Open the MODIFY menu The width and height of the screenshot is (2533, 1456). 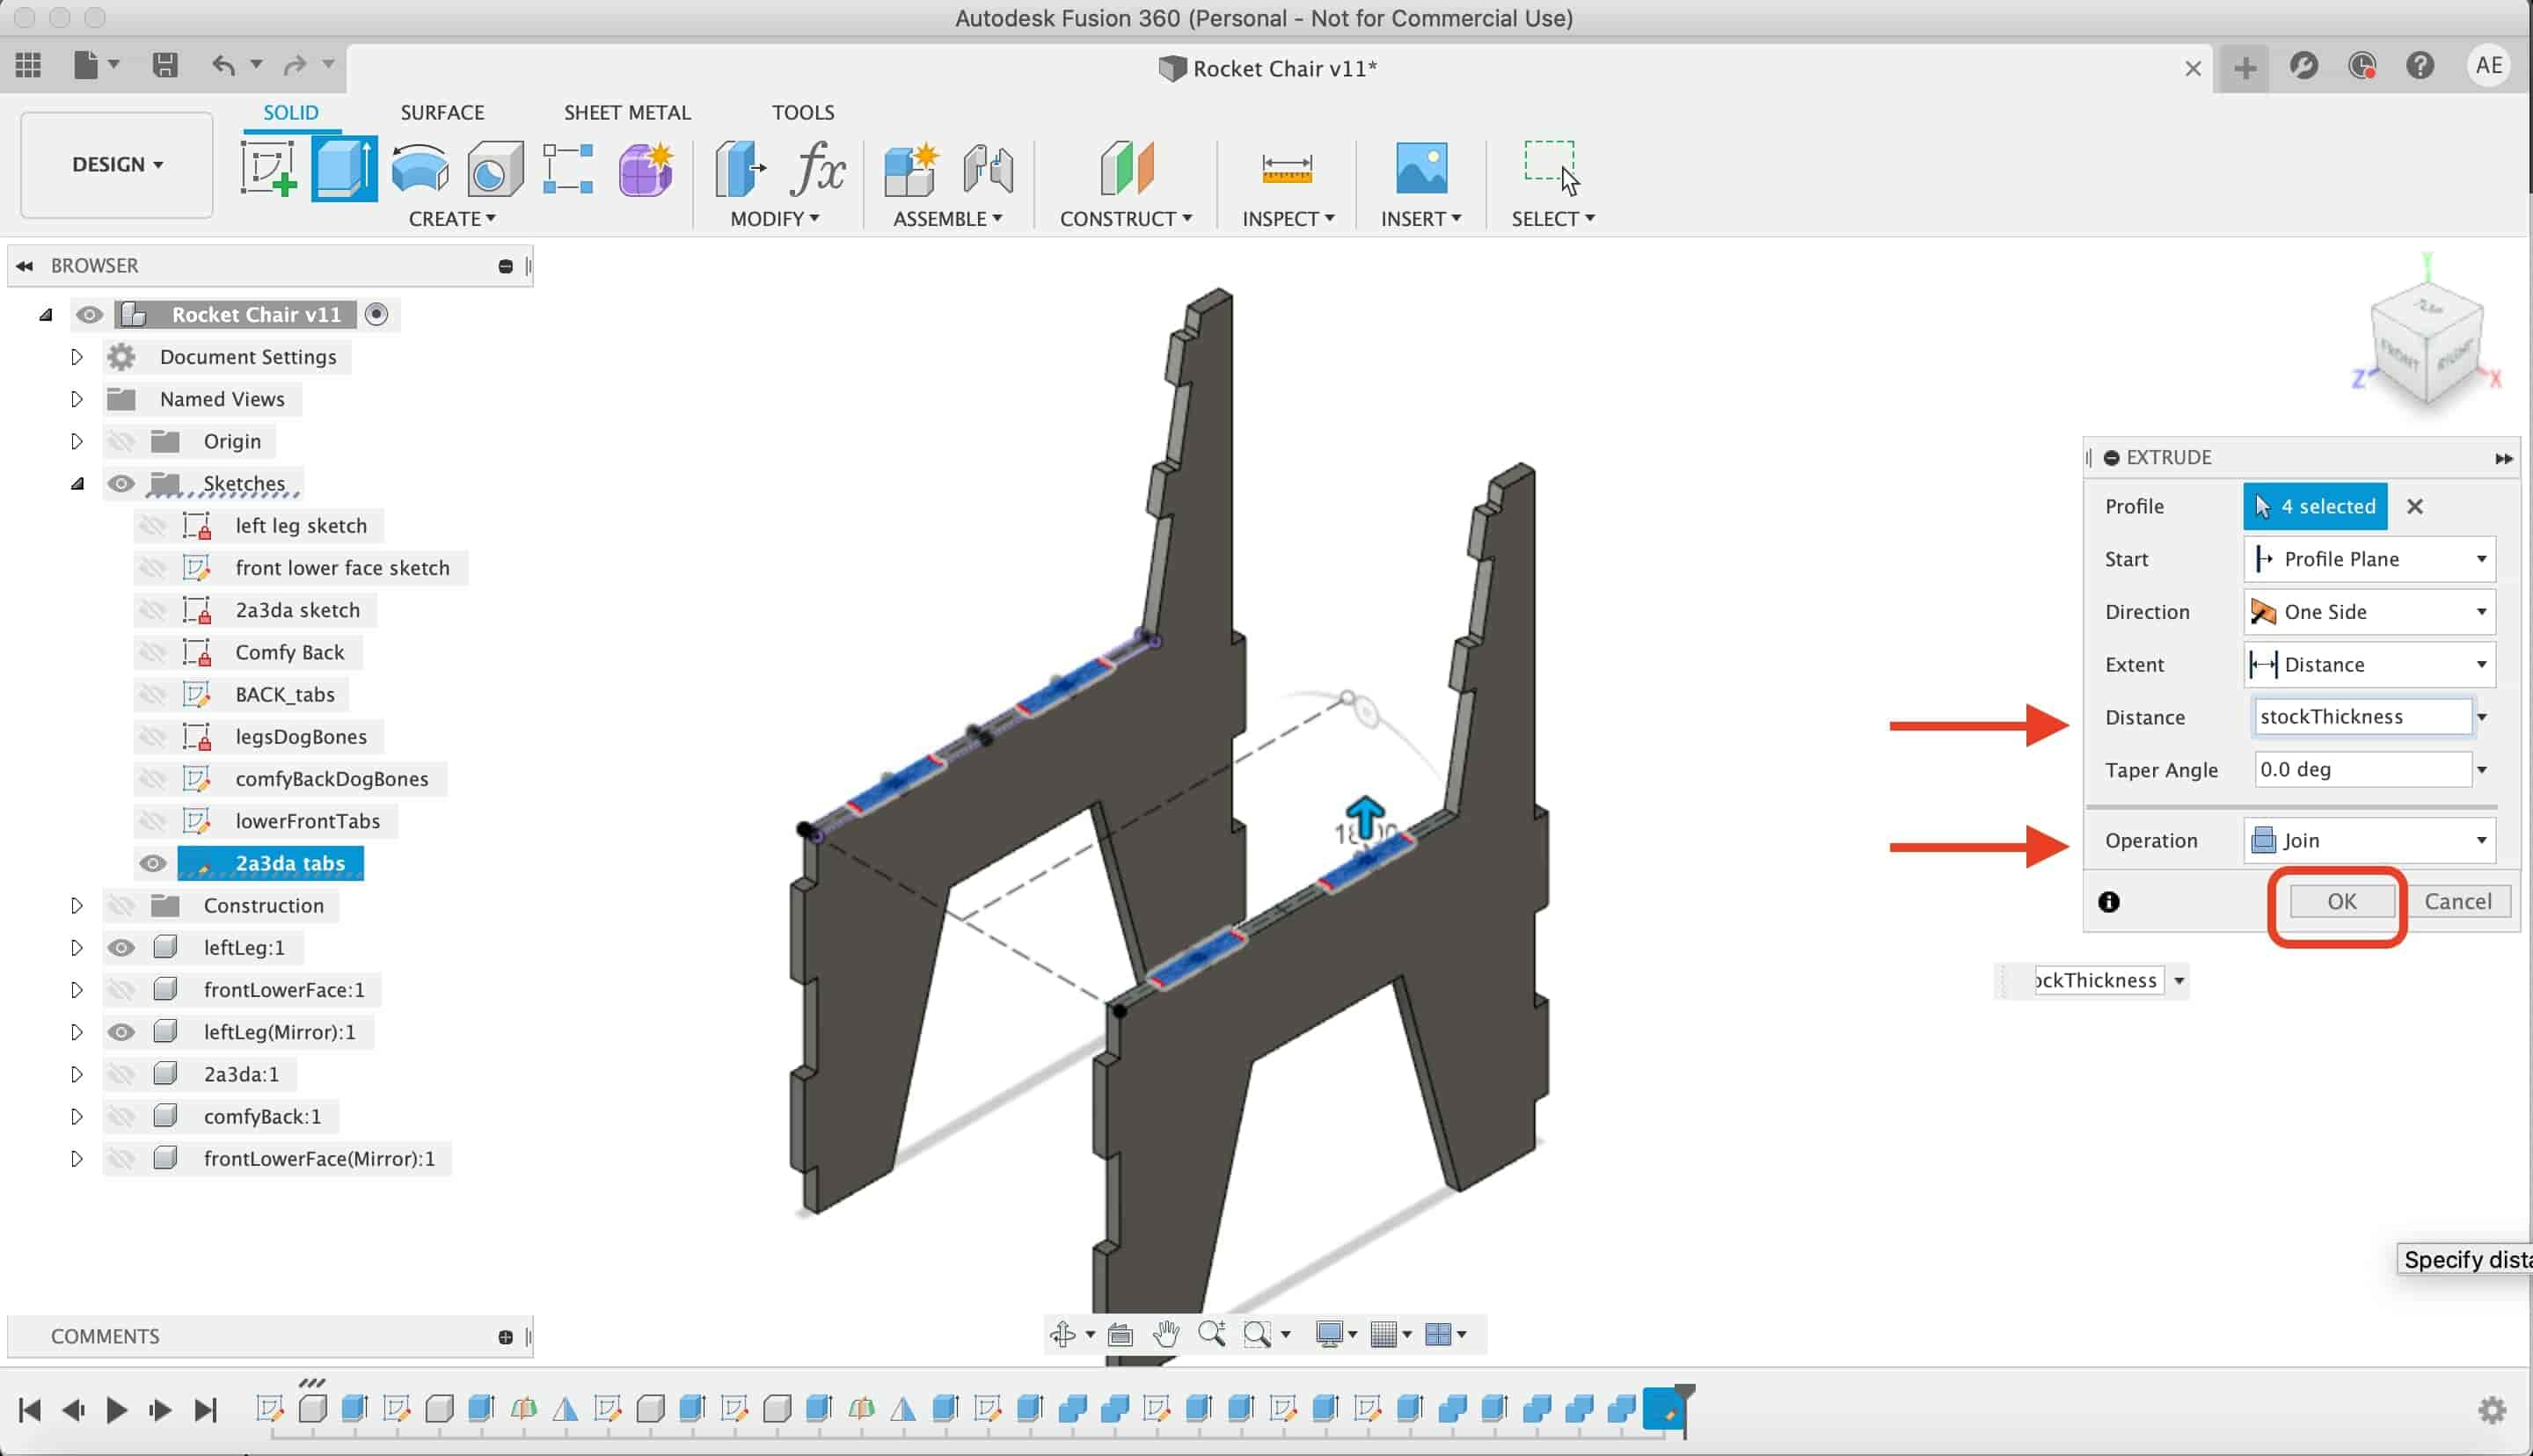[775, 219]
